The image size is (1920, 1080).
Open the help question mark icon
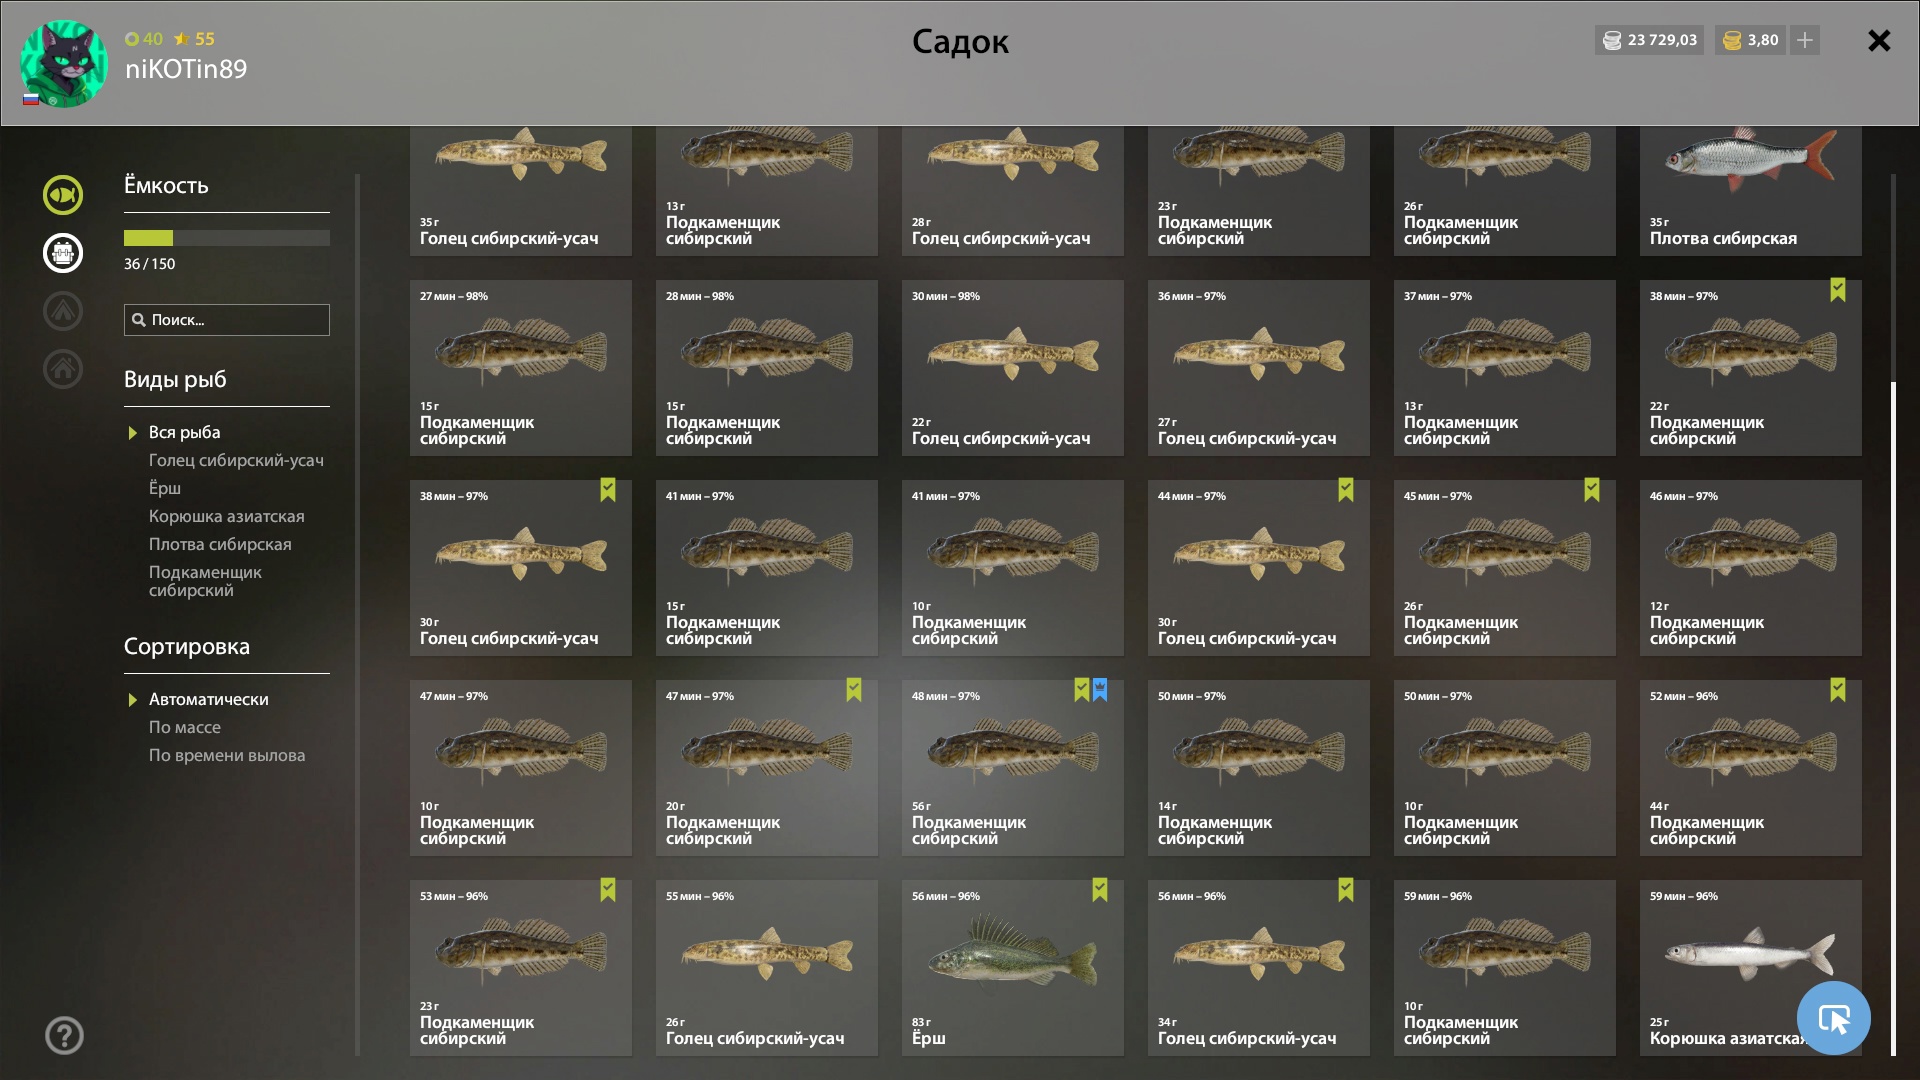coord(64,1035)
